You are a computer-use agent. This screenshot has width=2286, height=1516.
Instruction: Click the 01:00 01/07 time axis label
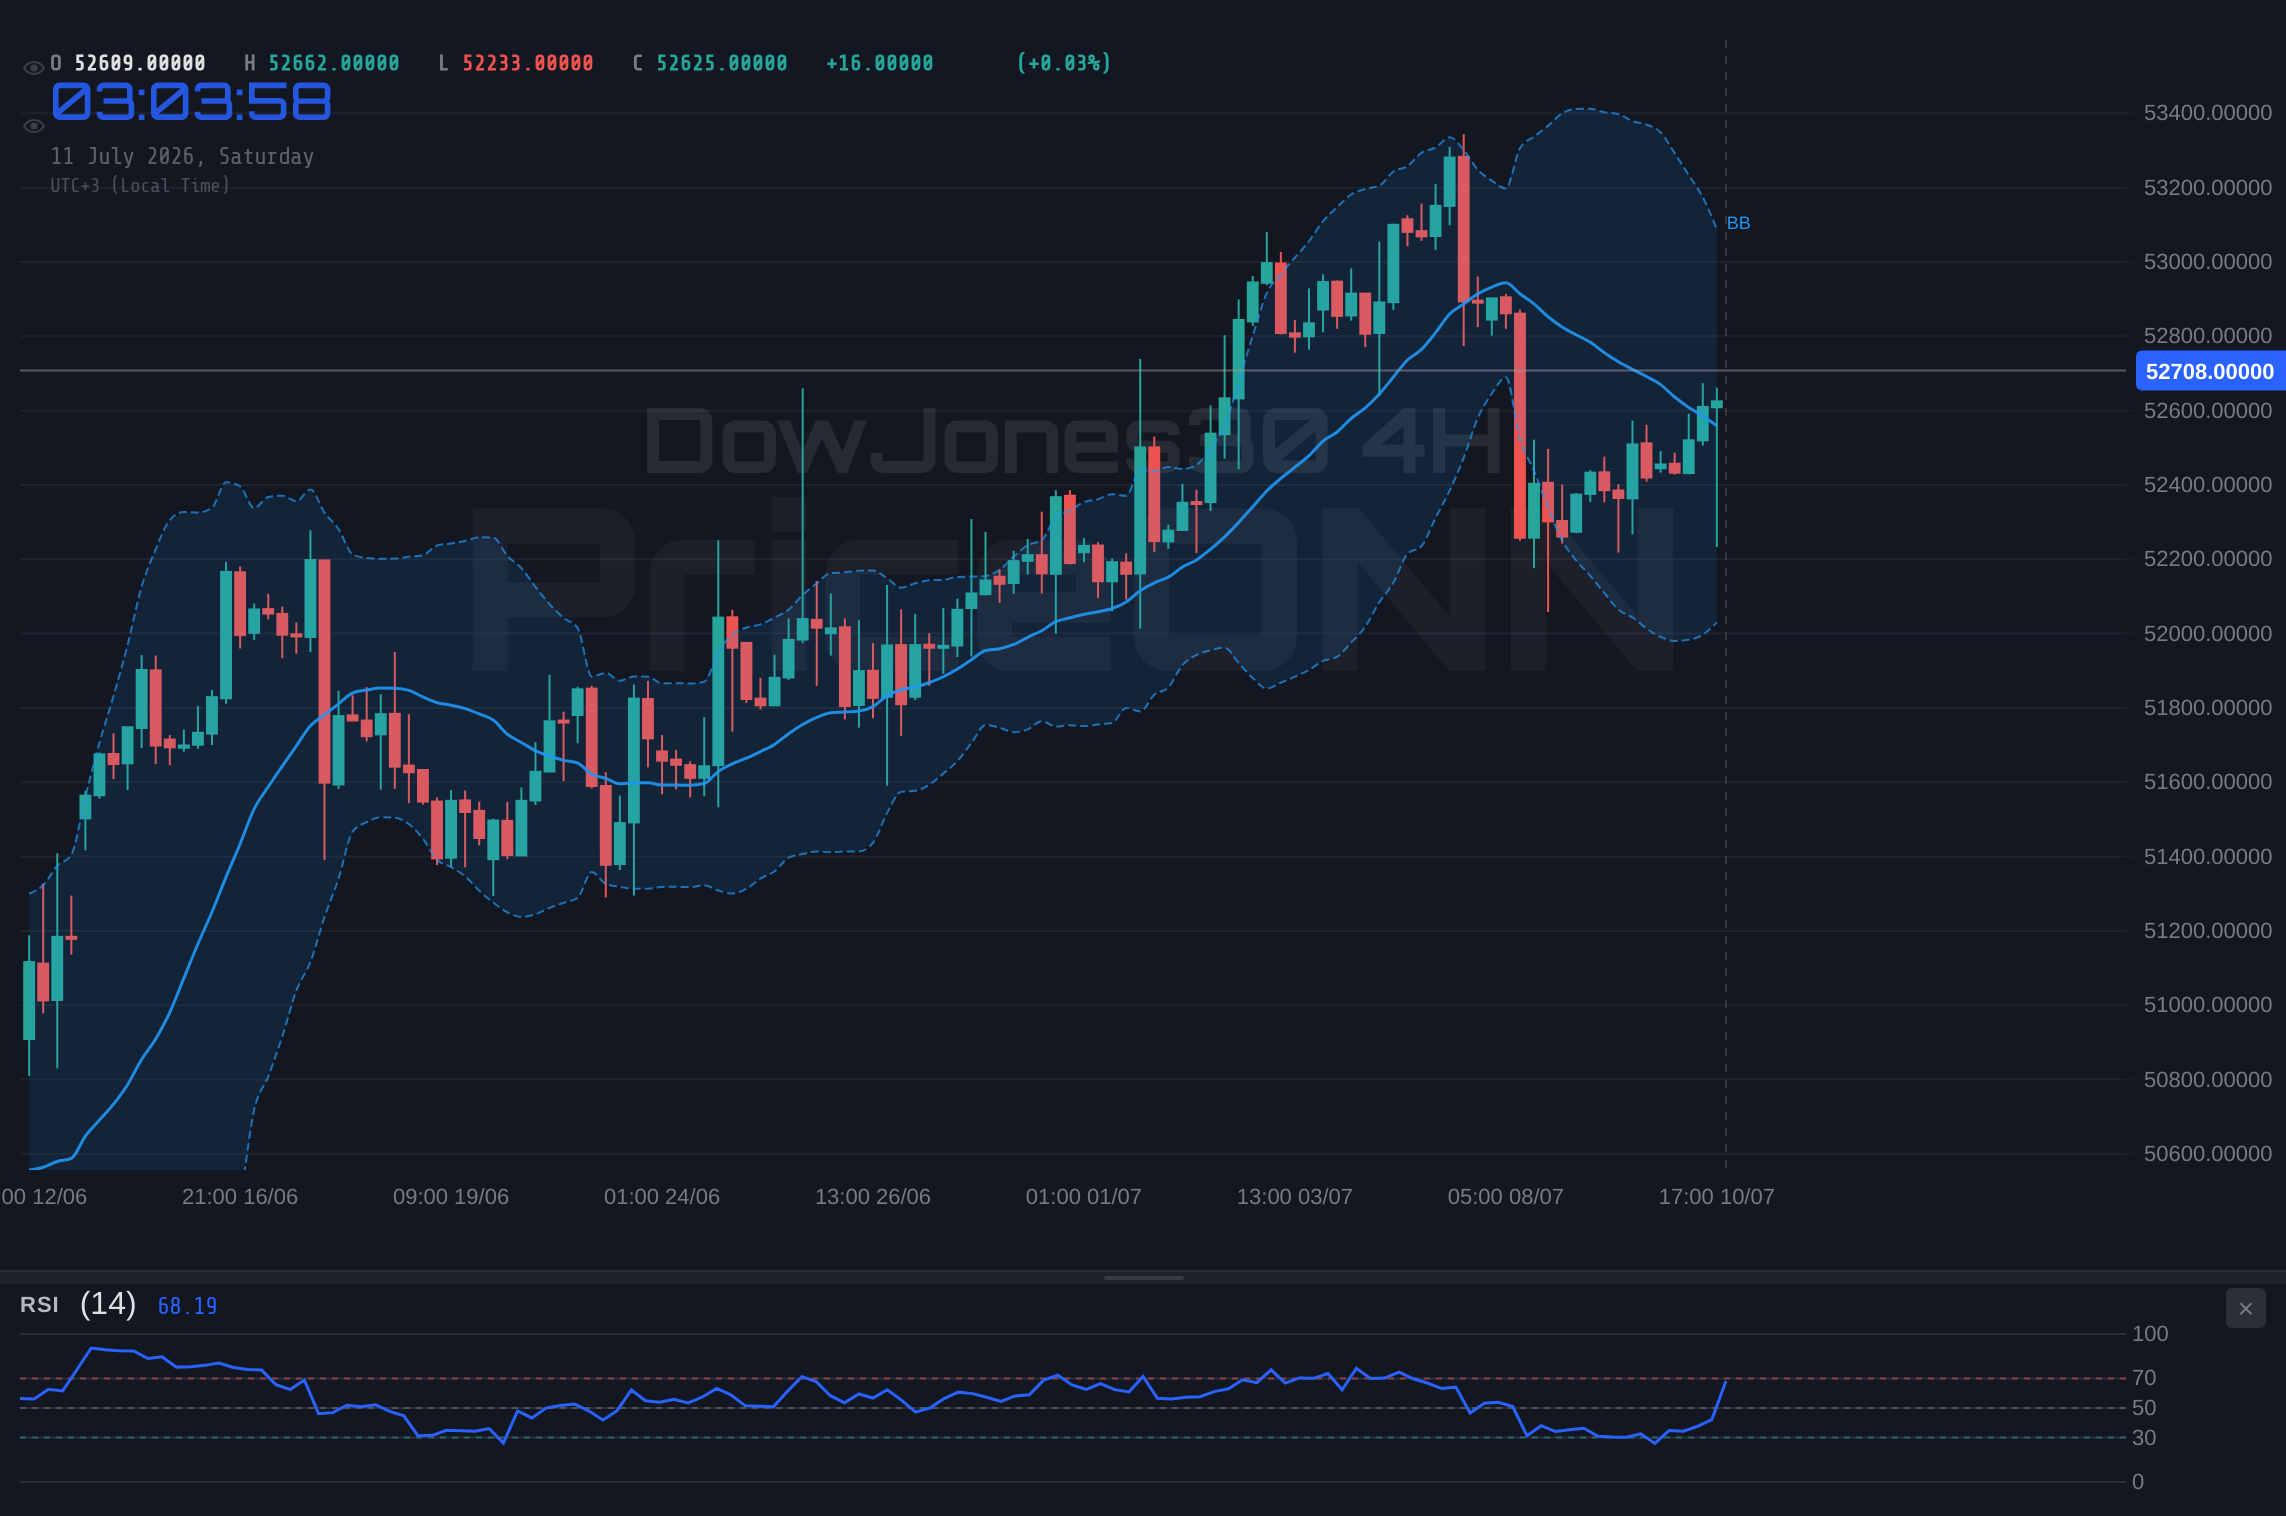1083,1197
